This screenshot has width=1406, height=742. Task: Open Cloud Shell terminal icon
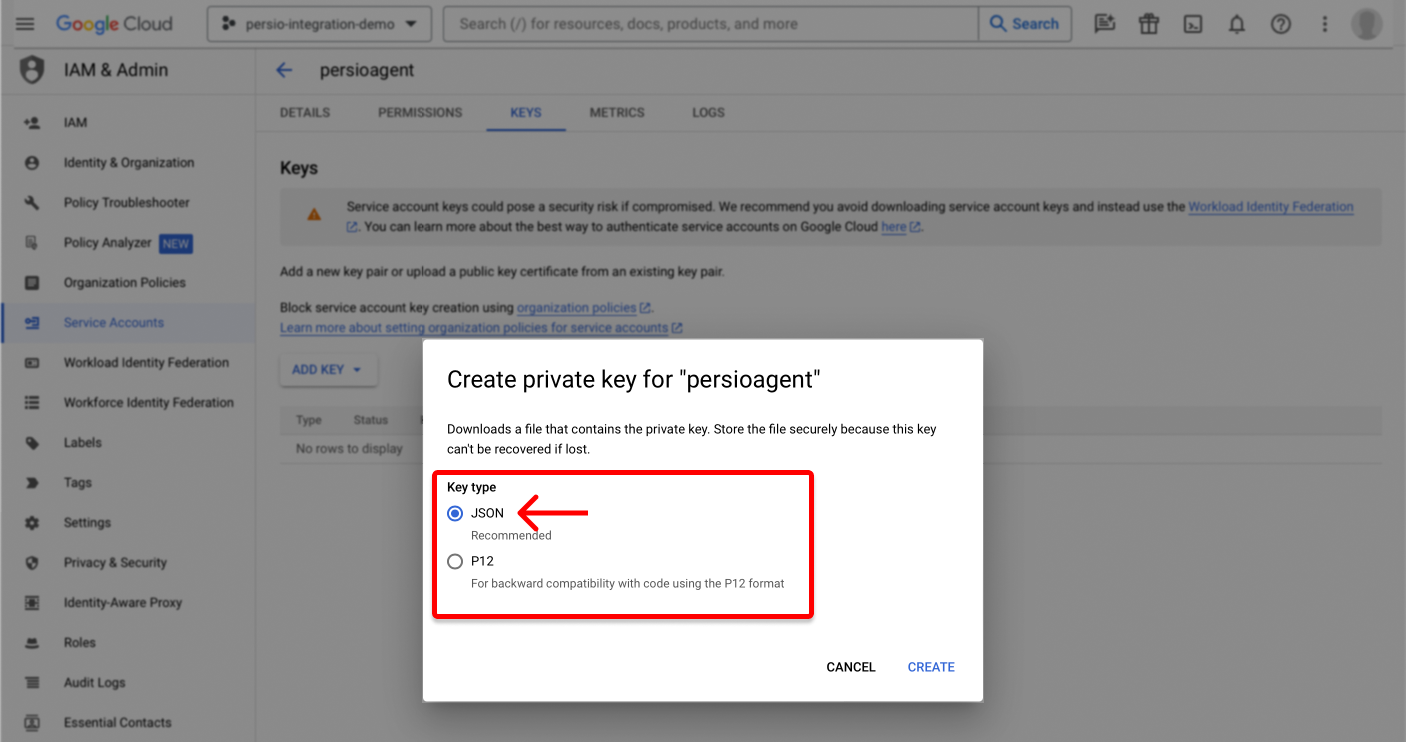(1192, 24)
